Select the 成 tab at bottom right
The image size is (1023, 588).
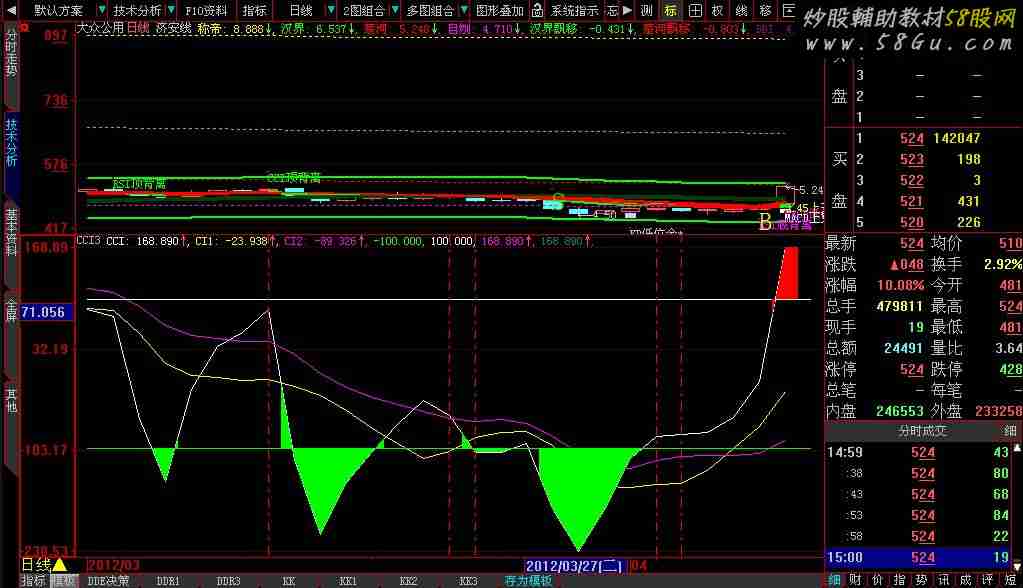966,580
